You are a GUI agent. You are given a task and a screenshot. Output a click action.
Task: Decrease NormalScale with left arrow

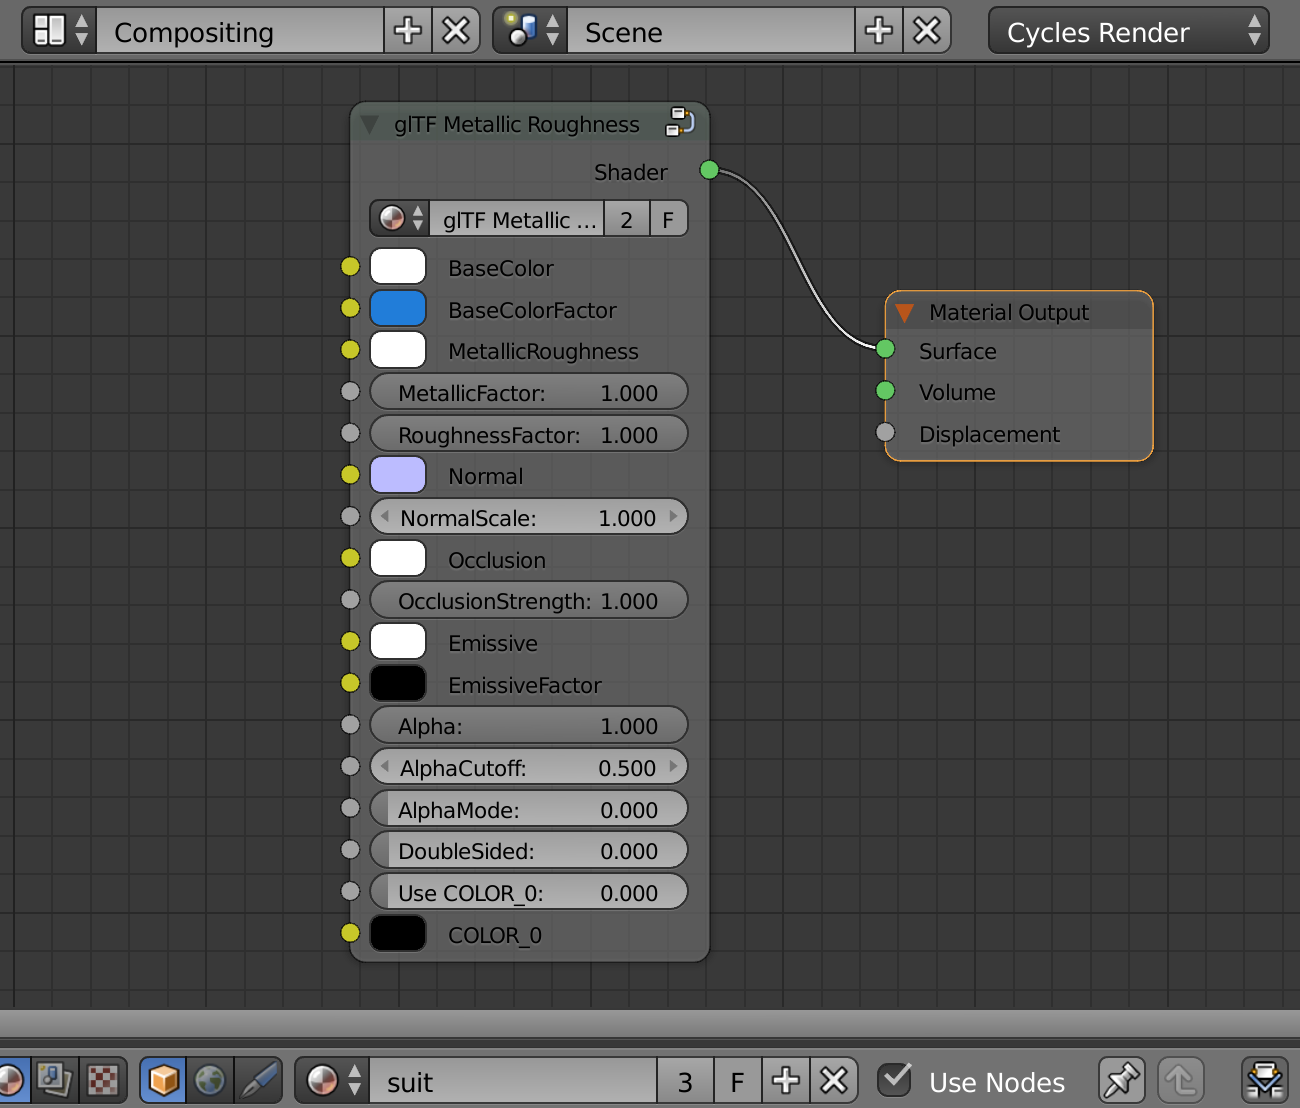point(385,517)
